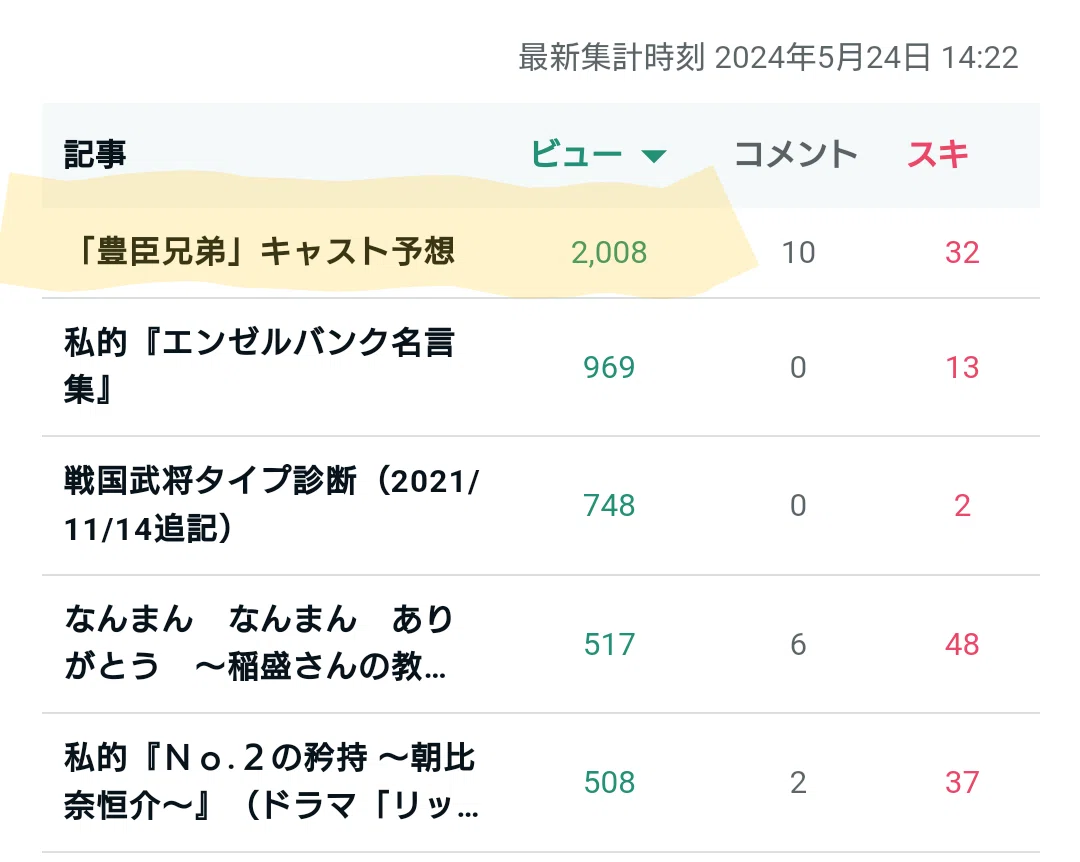Image resolution: width=1080 pixels, height=862 pixels.
Task: Click the 517 view count
Action: click(609, 644)
